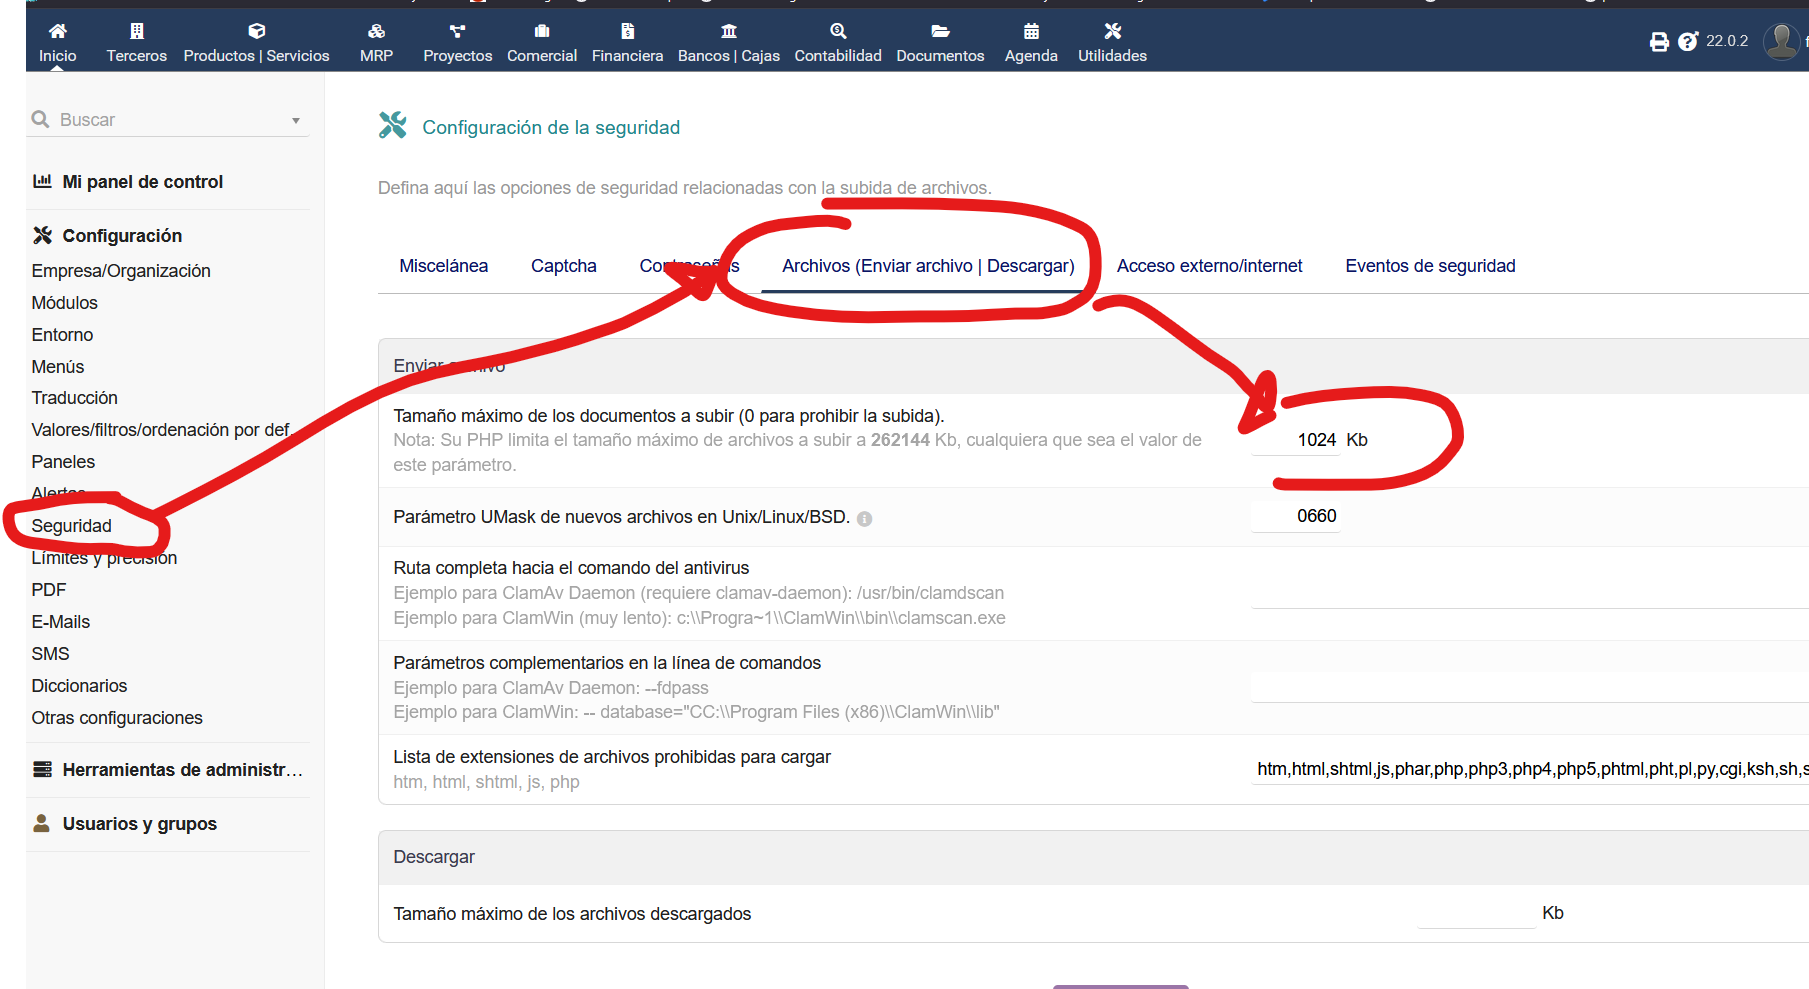Click the forbidden file extensions field
The height and width of the screenshot is (989, 1809).
point(1530,769)
